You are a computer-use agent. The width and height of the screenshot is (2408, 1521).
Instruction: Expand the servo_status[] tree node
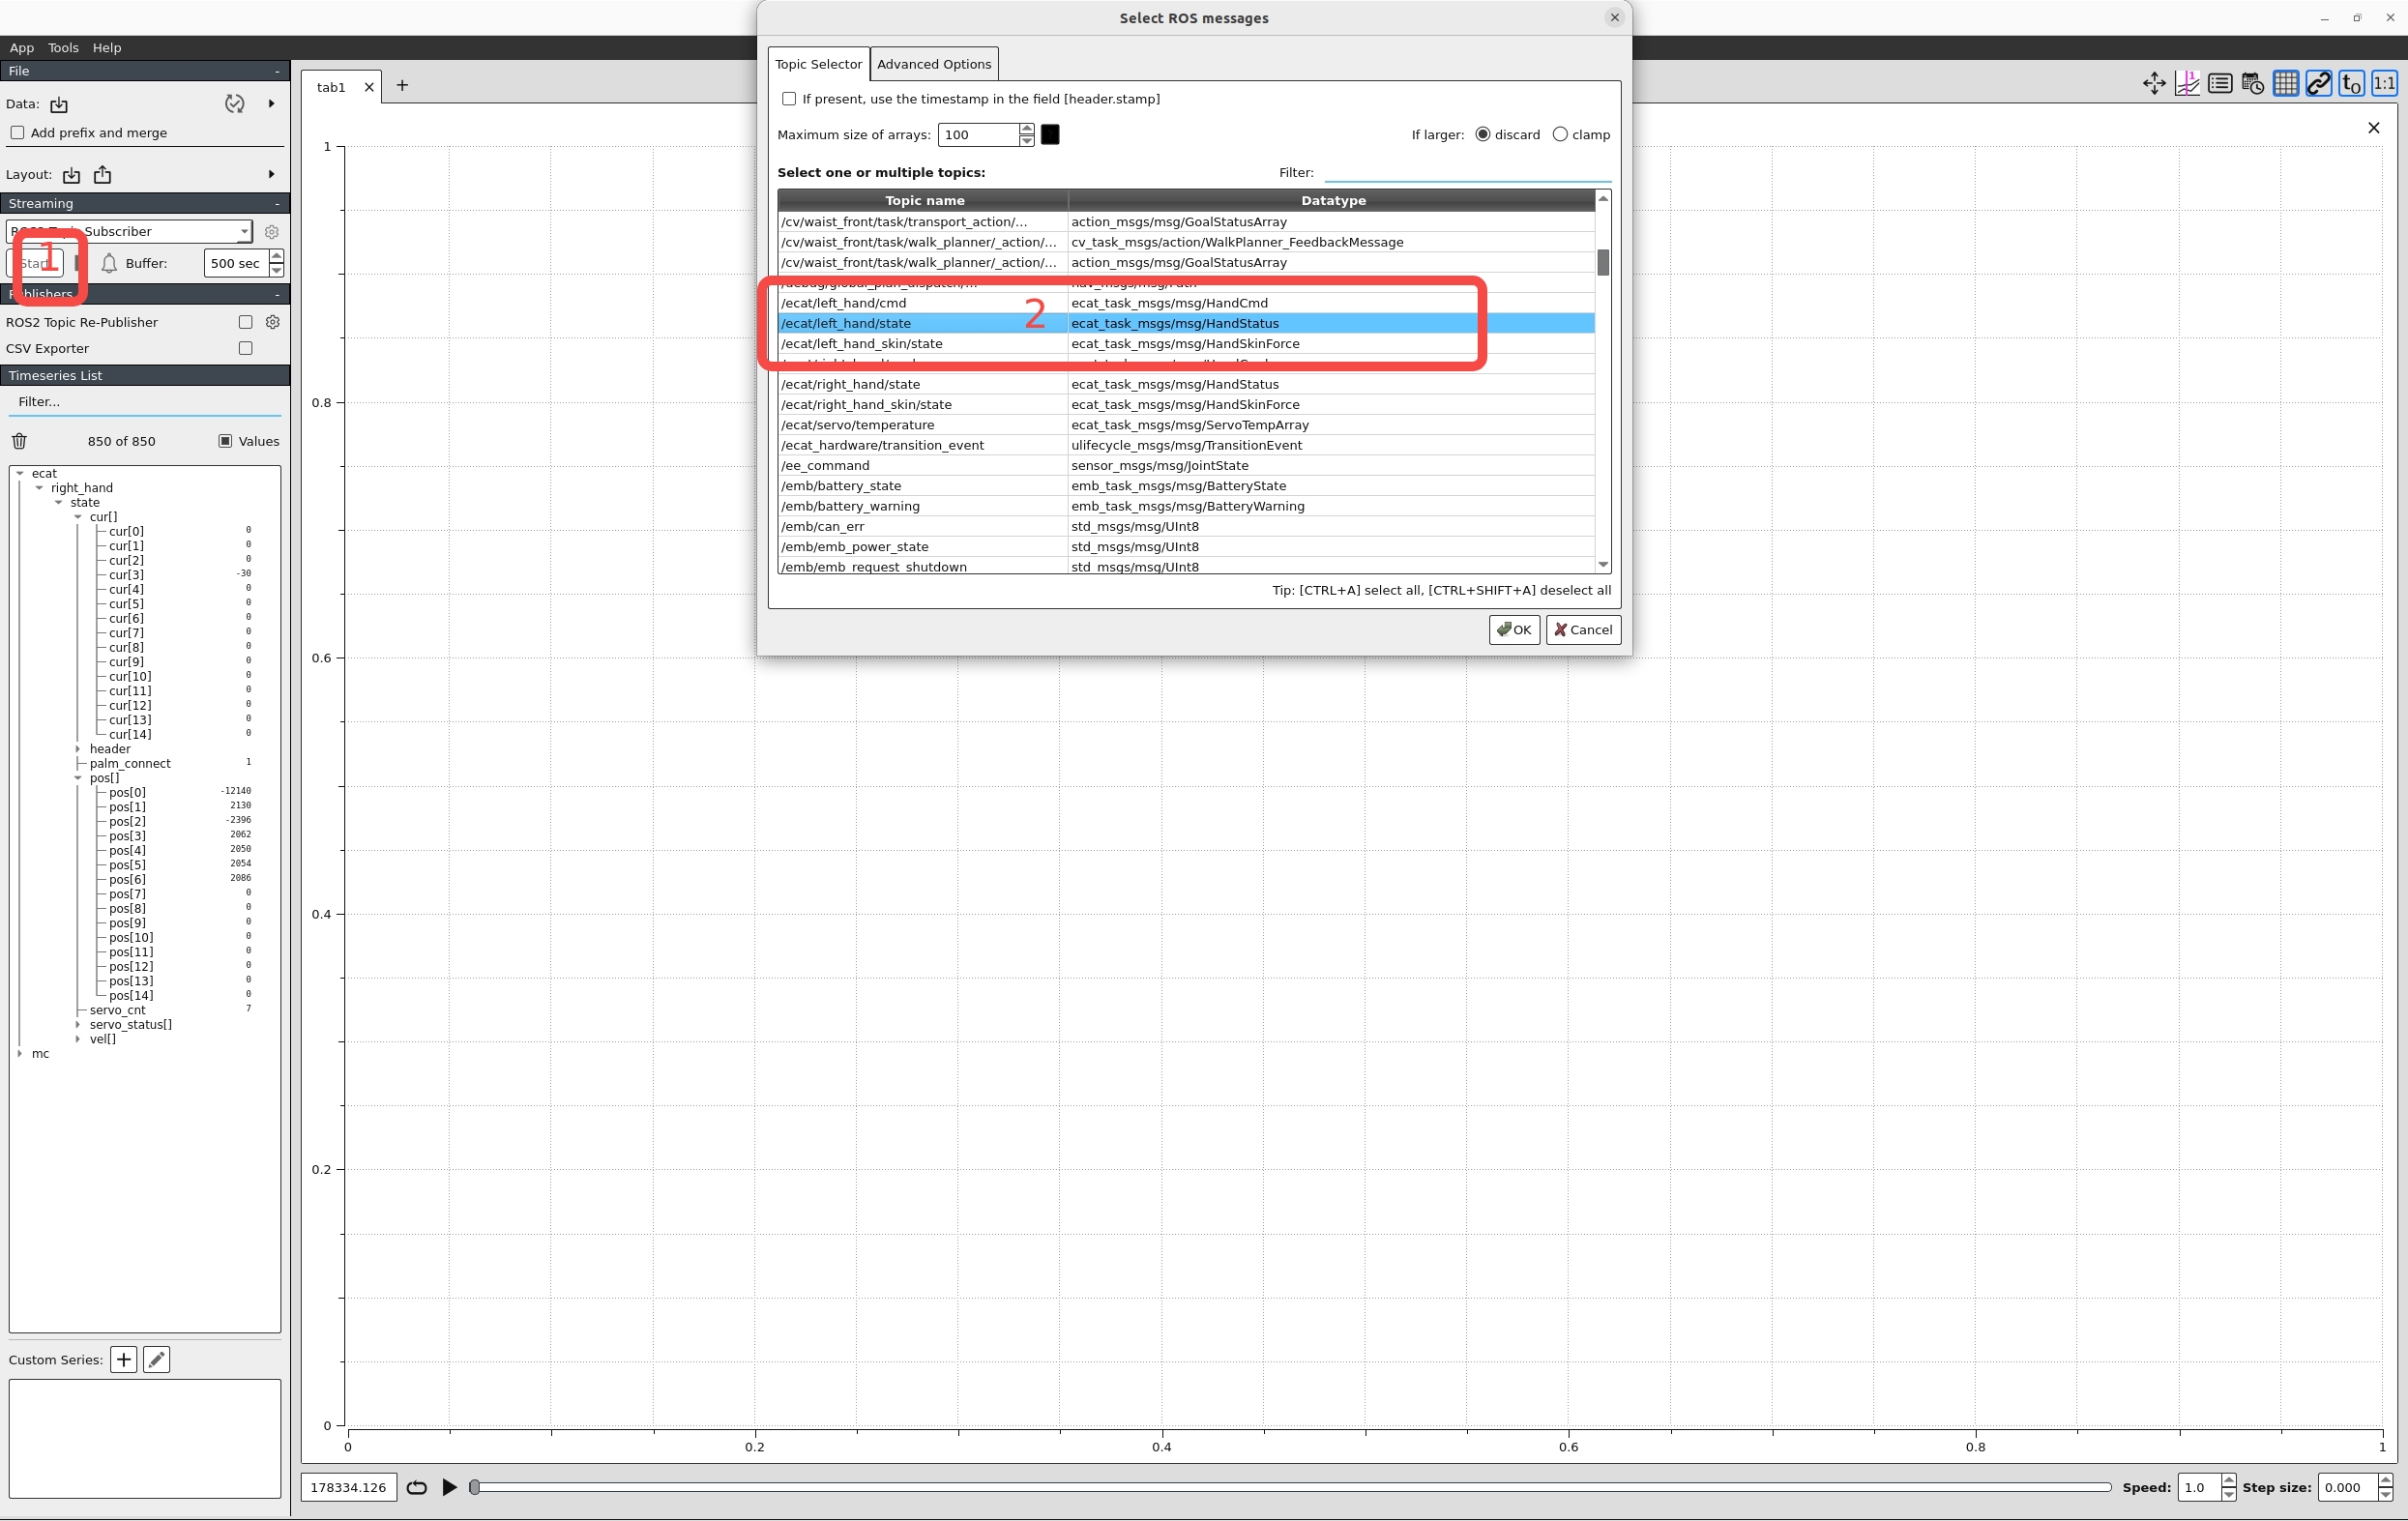(x=78, y=1025)
